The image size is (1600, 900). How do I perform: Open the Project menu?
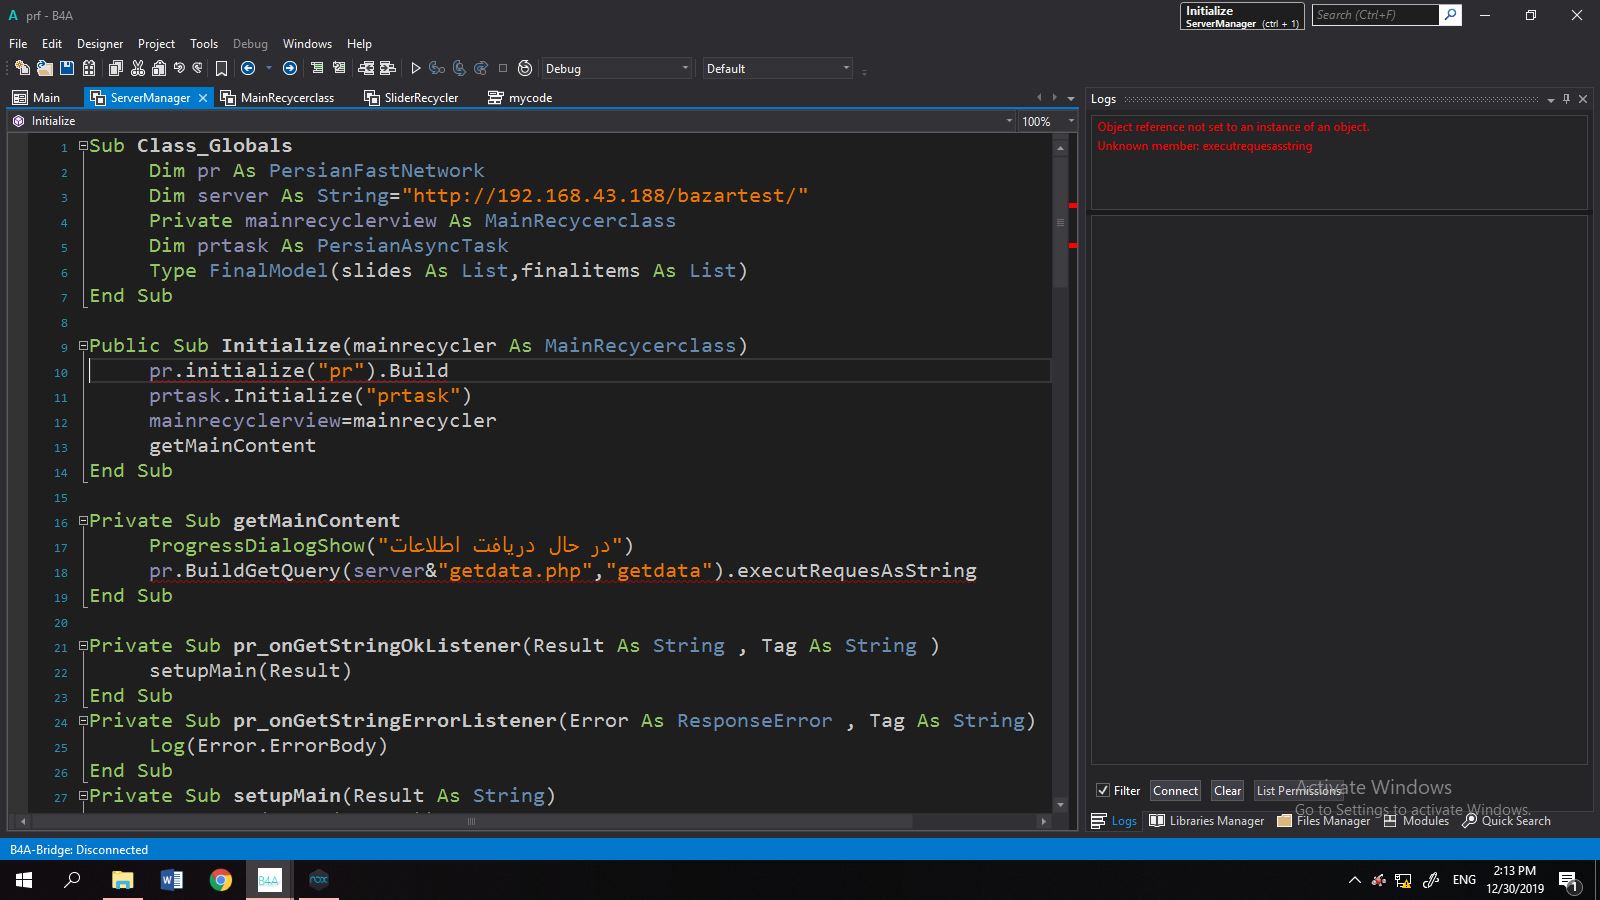(156, 44)
